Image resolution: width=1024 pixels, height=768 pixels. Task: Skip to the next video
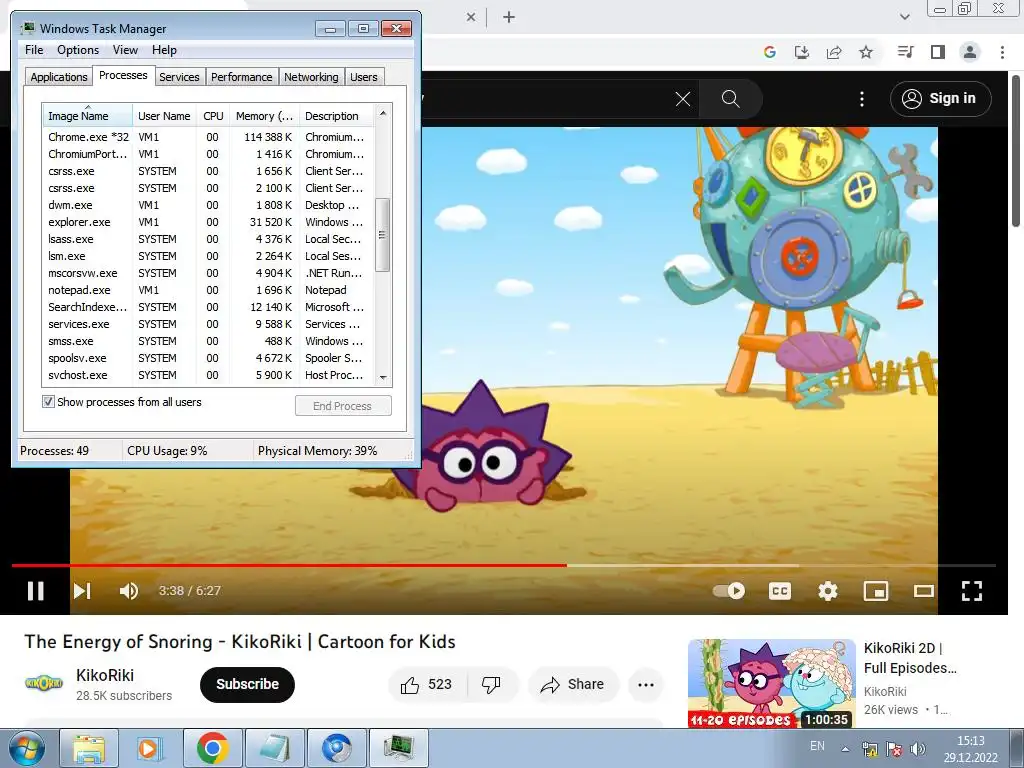[x=82, y=590]
